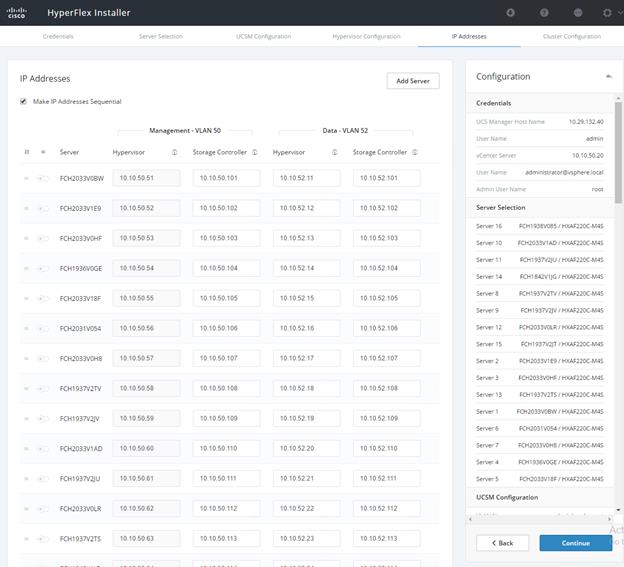
Task: Click data hypervisor field 10.10.52.20
Action: point(306,448)
